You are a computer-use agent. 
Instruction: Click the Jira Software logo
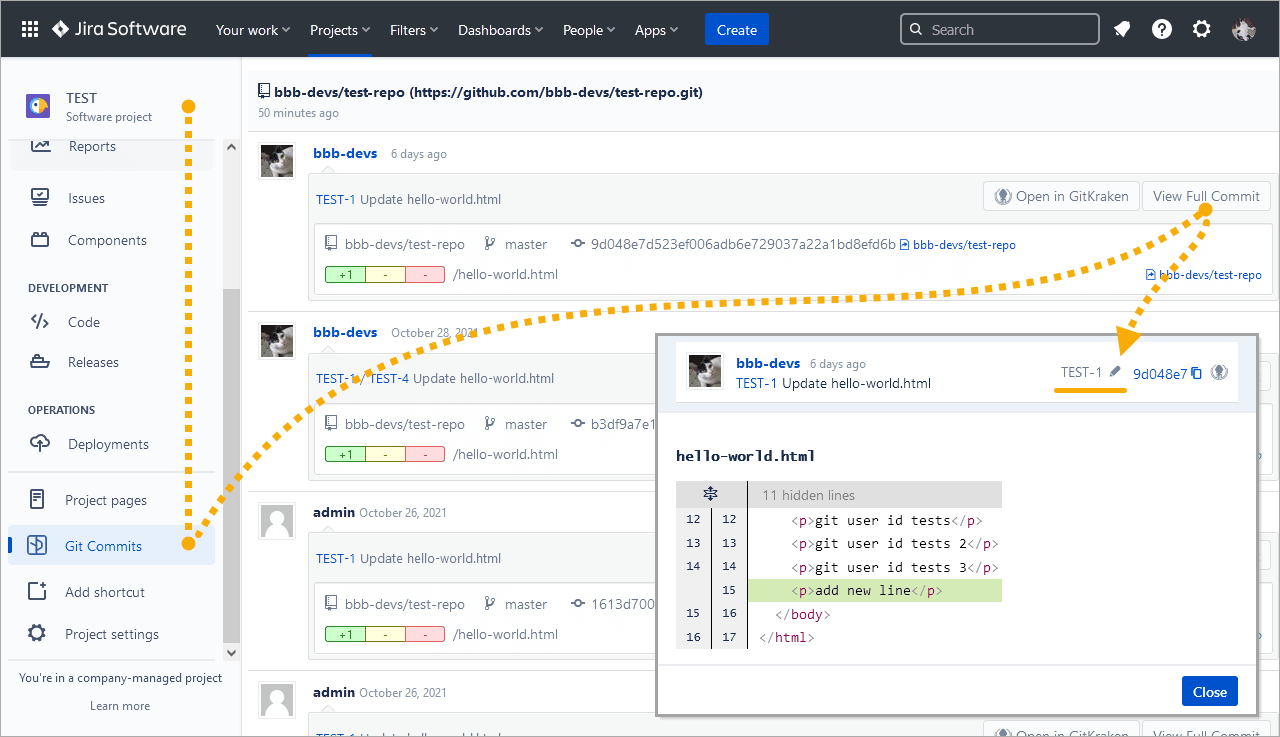click(x=119, y=29)
